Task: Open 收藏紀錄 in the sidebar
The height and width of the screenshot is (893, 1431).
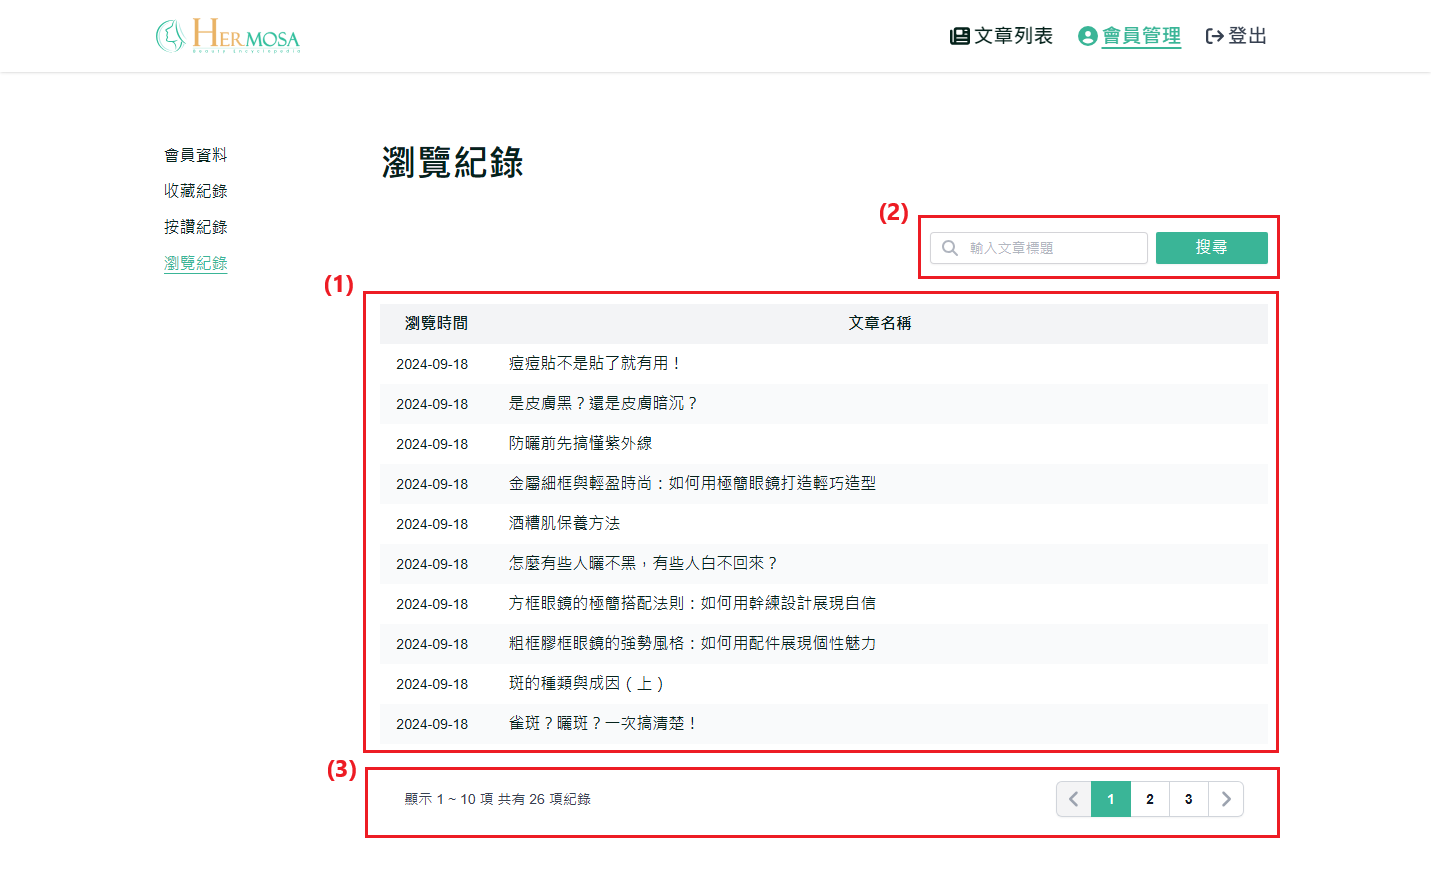Action: coord(196,191)
